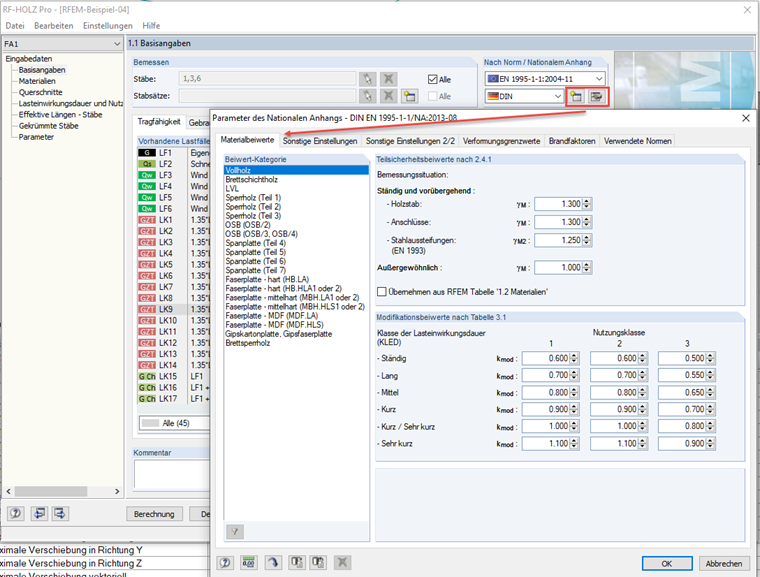The height and width of the screenshot is (577, 760).
Task: Enable Übernehmen aus RFEM Tabelle checkbox
Action: tap(381, 291)
